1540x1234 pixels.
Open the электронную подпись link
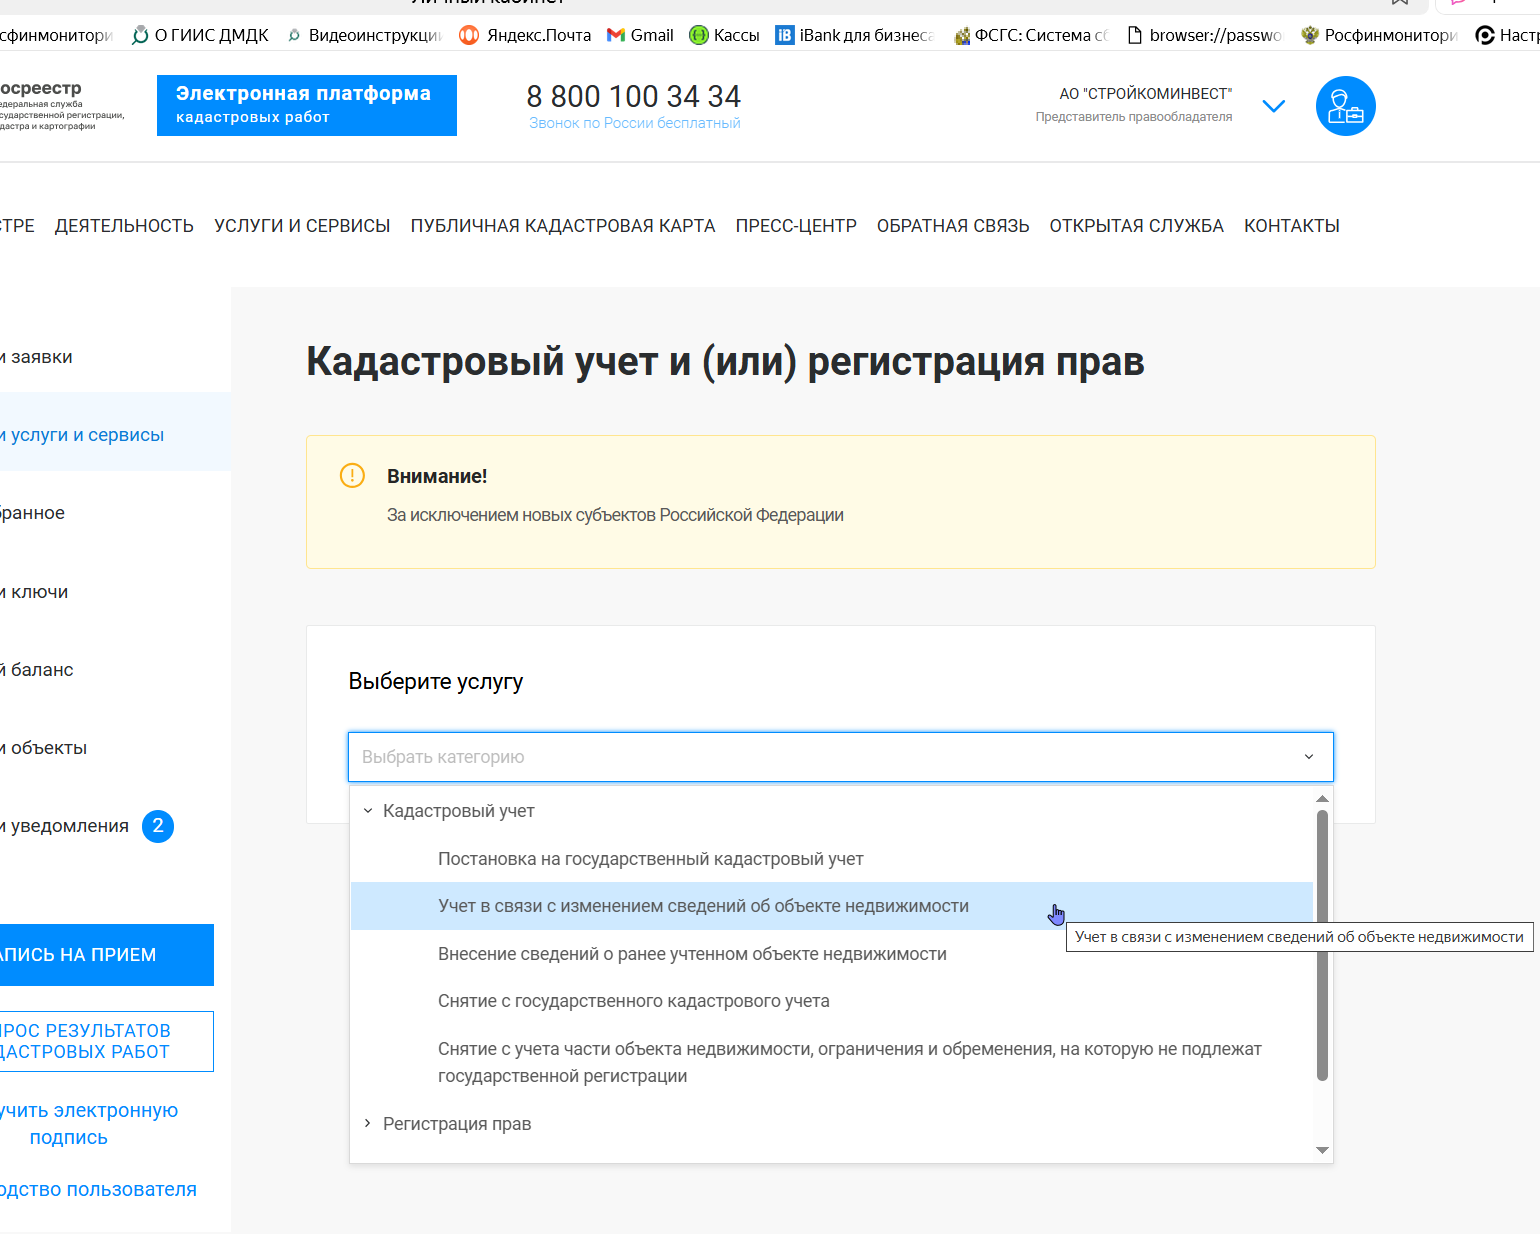coord(88,1124)
